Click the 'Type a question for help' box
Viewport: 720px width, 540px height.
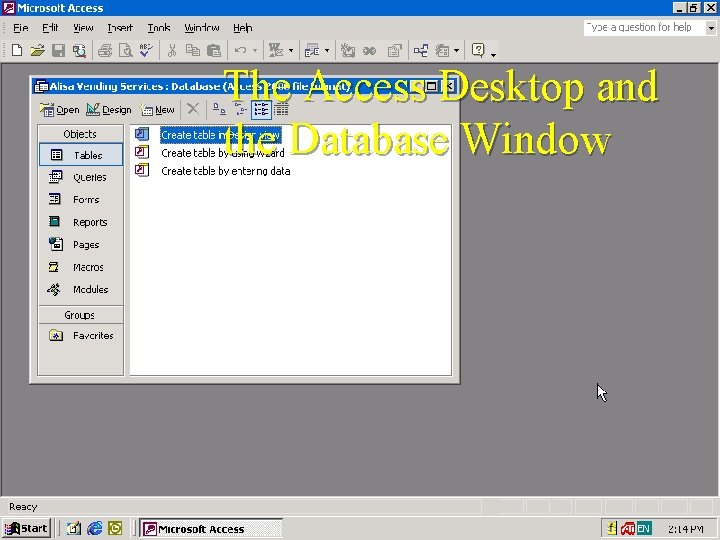645,28
